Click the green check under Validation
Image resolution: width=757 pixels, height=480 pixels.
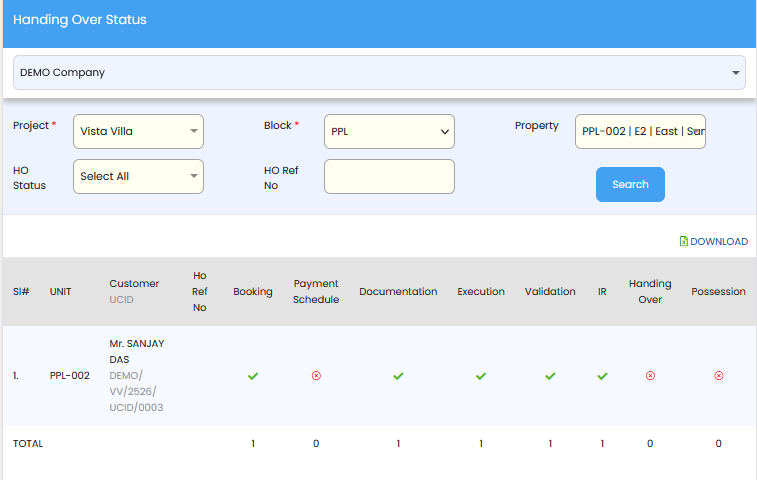click(550, 376)
